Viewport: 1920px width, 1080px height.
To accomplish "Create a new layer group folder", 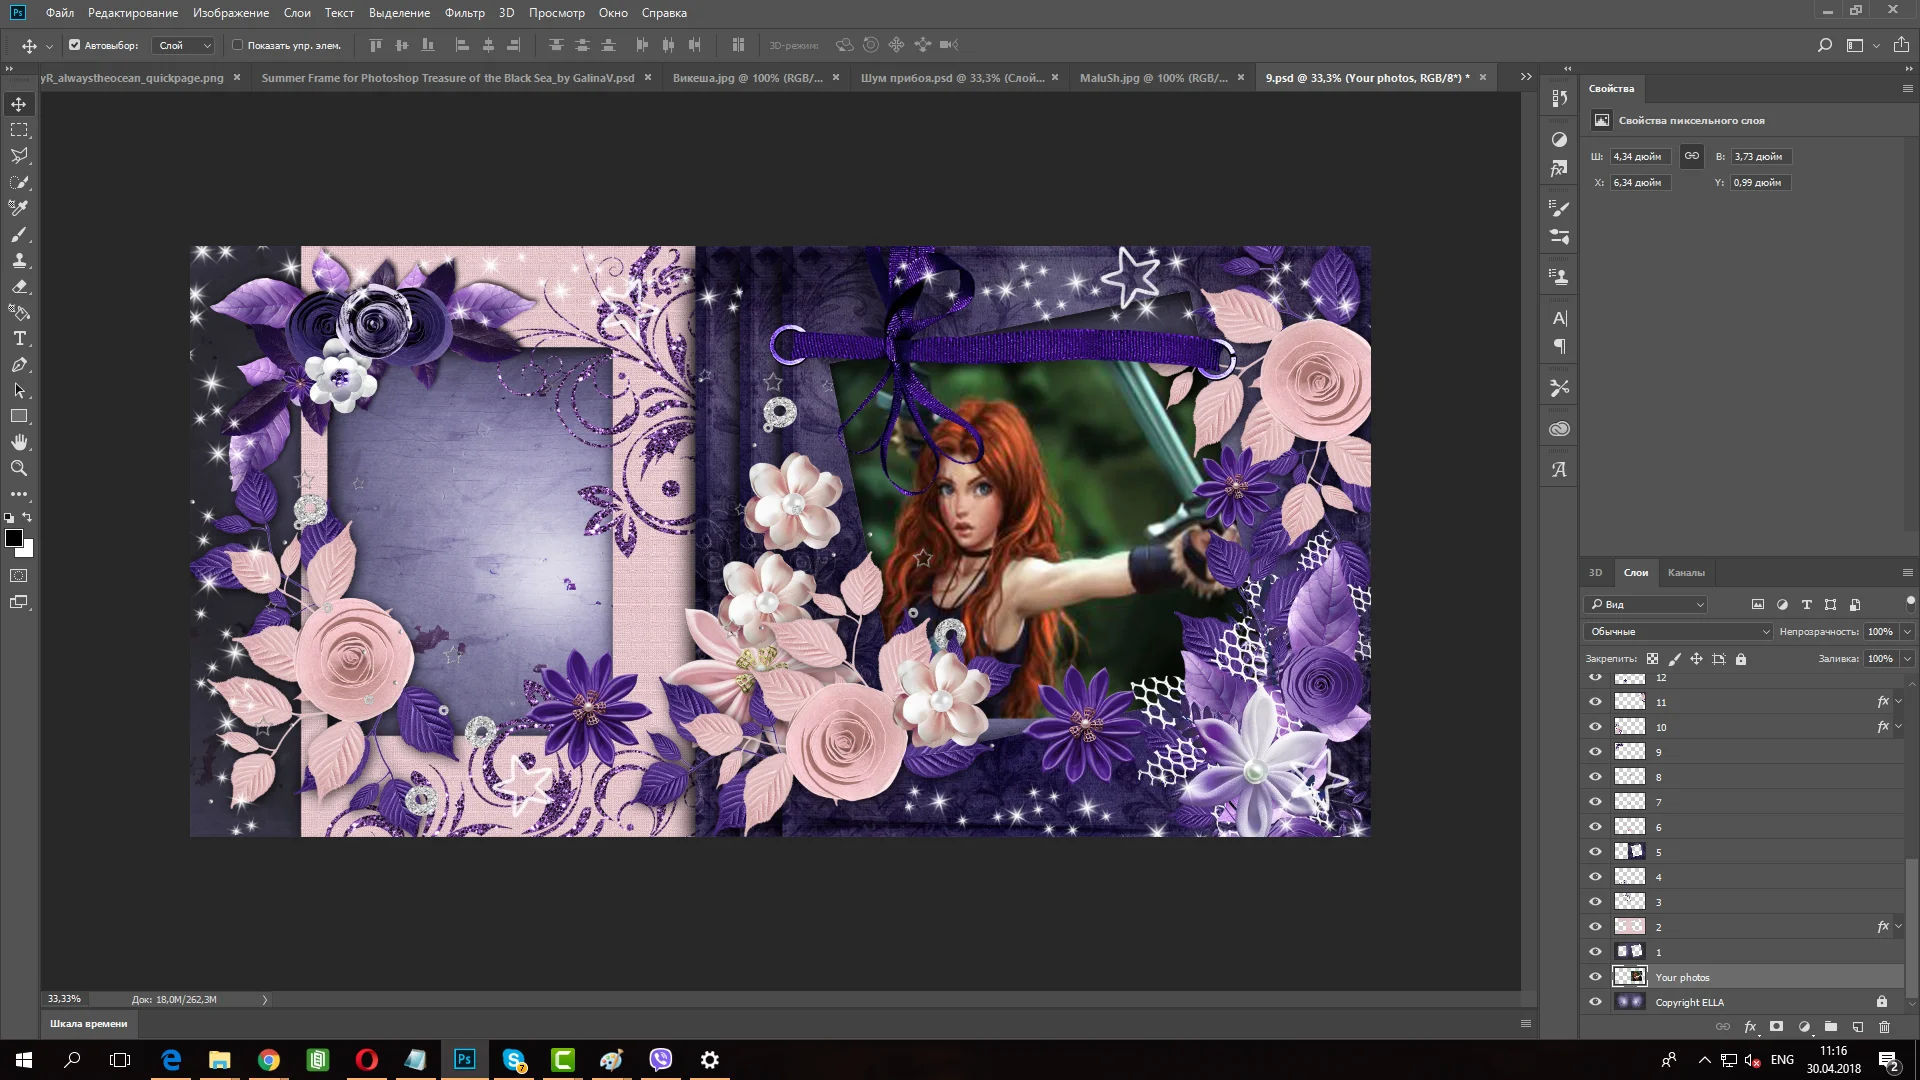I will 1830,1027.
